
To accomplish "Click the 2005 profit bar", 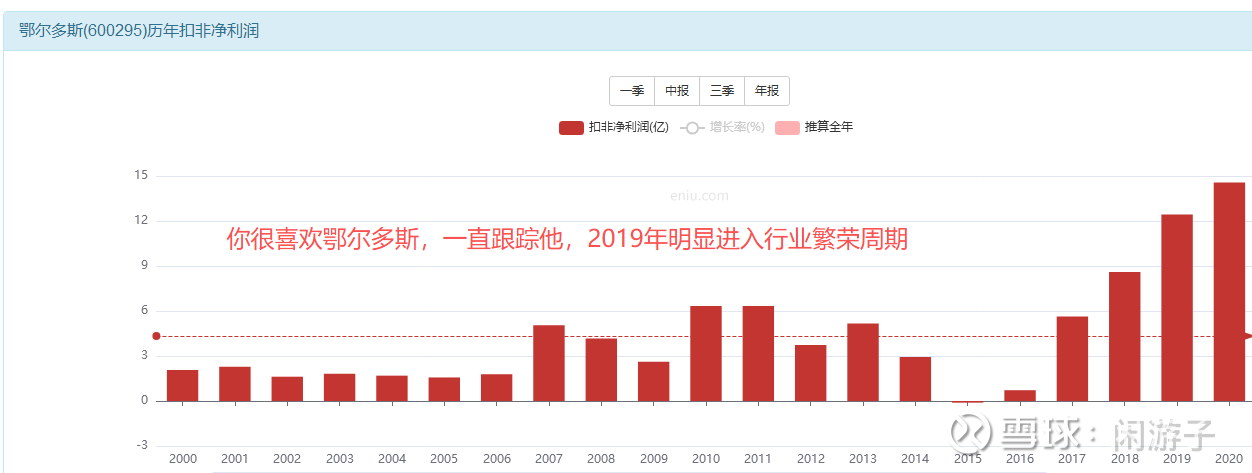I will click(444, 390).
